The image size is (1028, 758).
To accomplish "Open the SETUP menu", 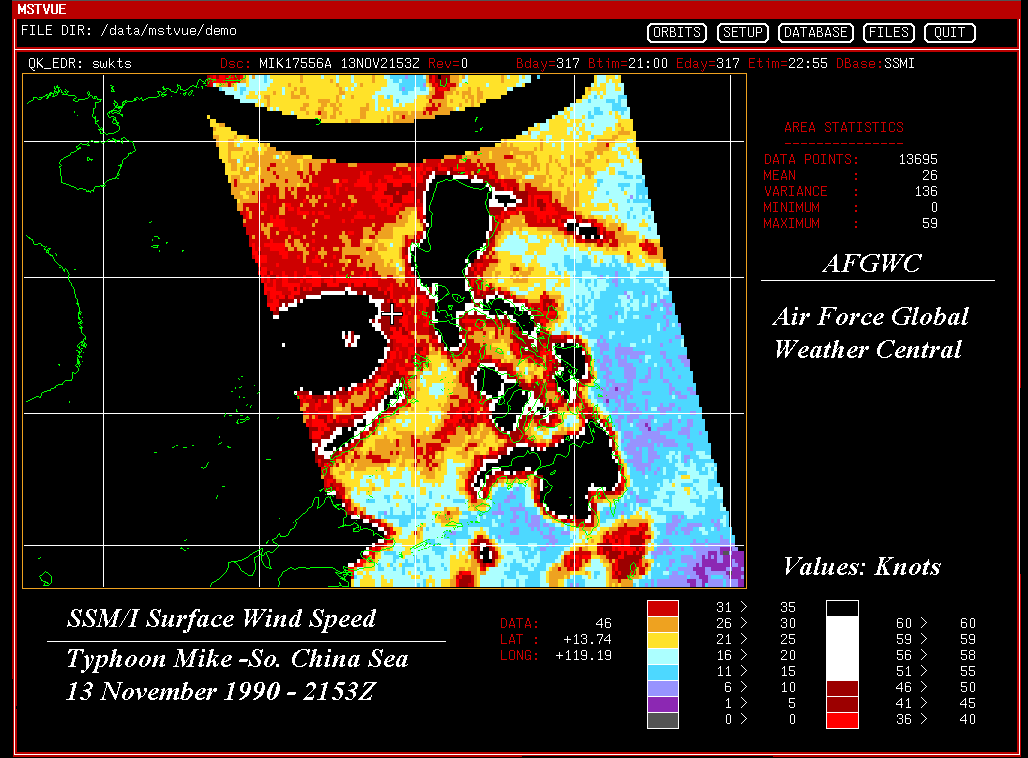I will click(x=742, y=33).
